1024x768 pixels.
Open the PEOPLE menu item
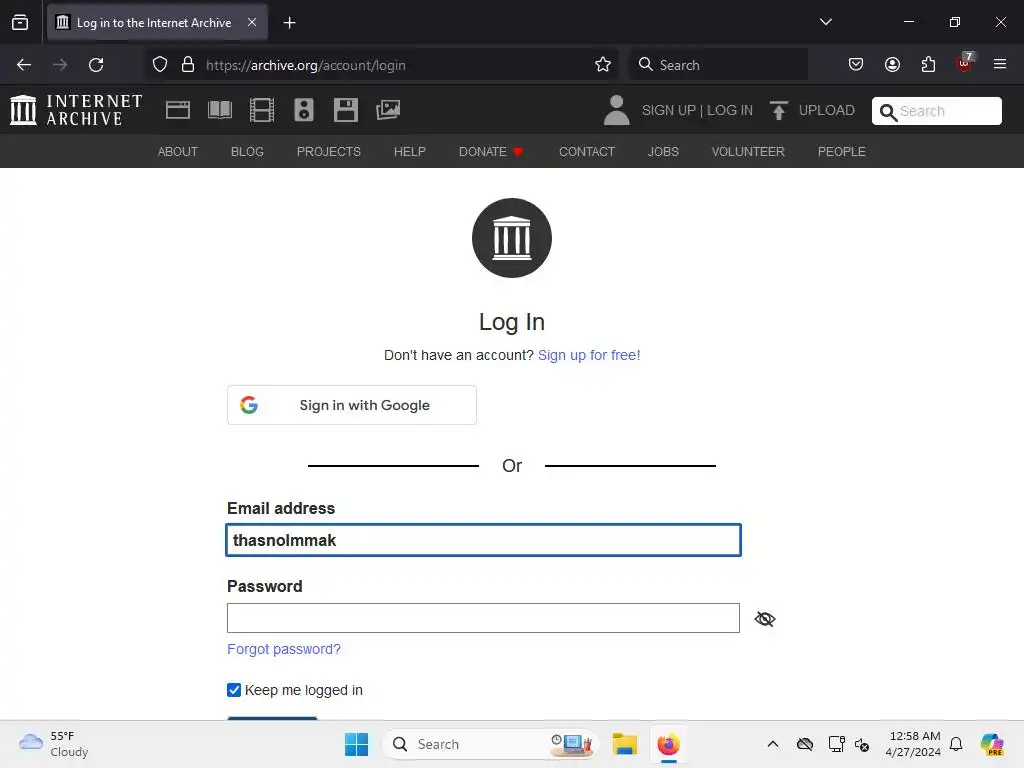pyautogui.click(x=841, y=152)
